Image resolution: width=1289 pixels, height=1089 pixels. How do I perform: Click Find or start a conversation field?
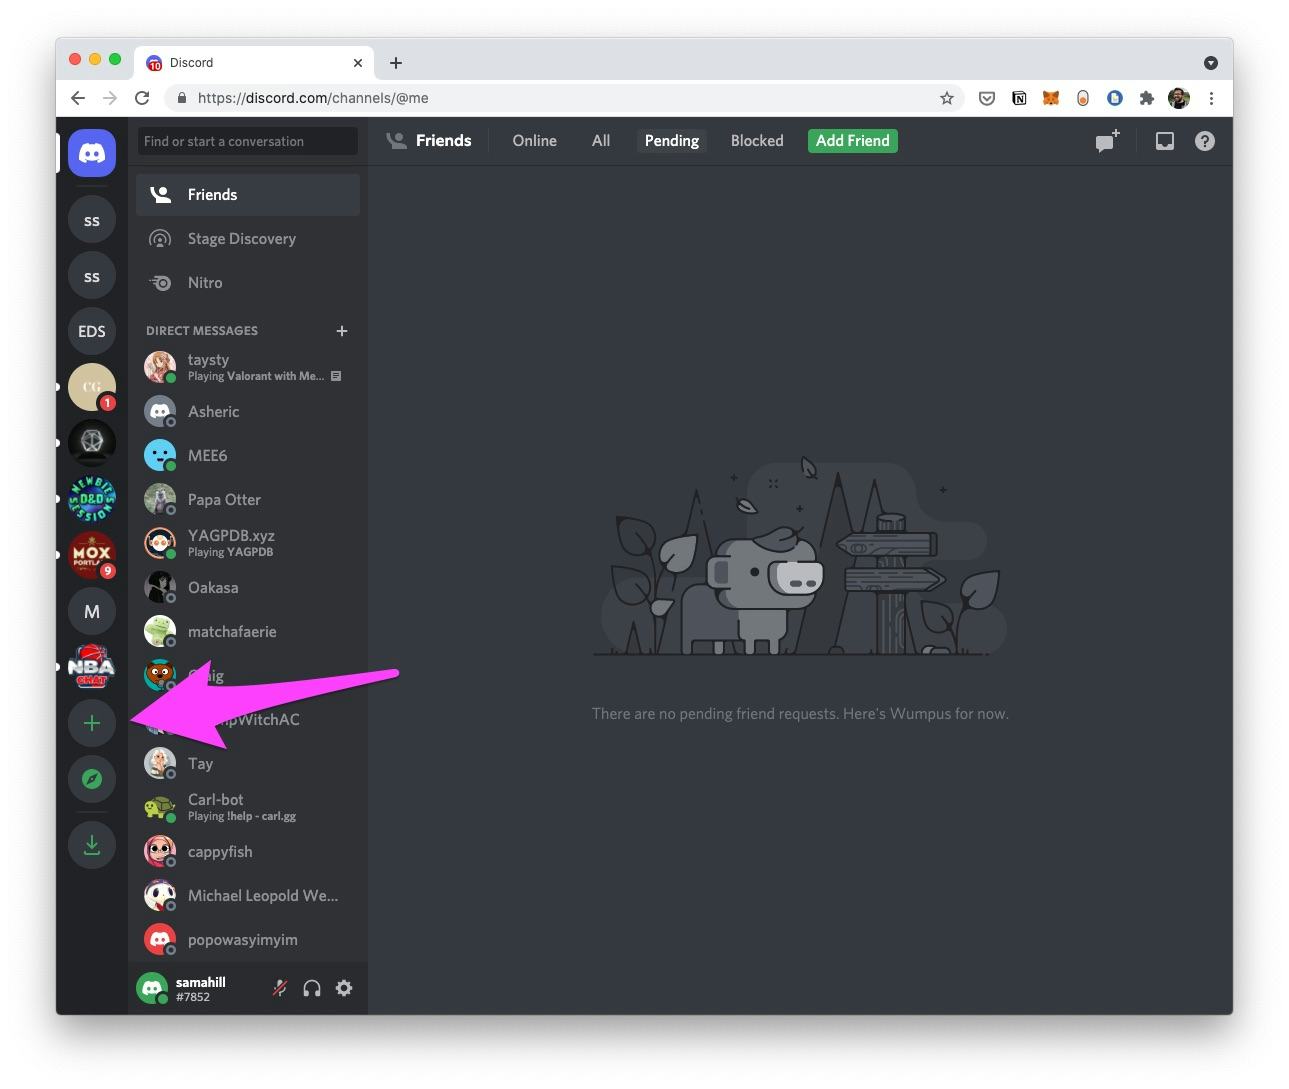click(247, 141)
